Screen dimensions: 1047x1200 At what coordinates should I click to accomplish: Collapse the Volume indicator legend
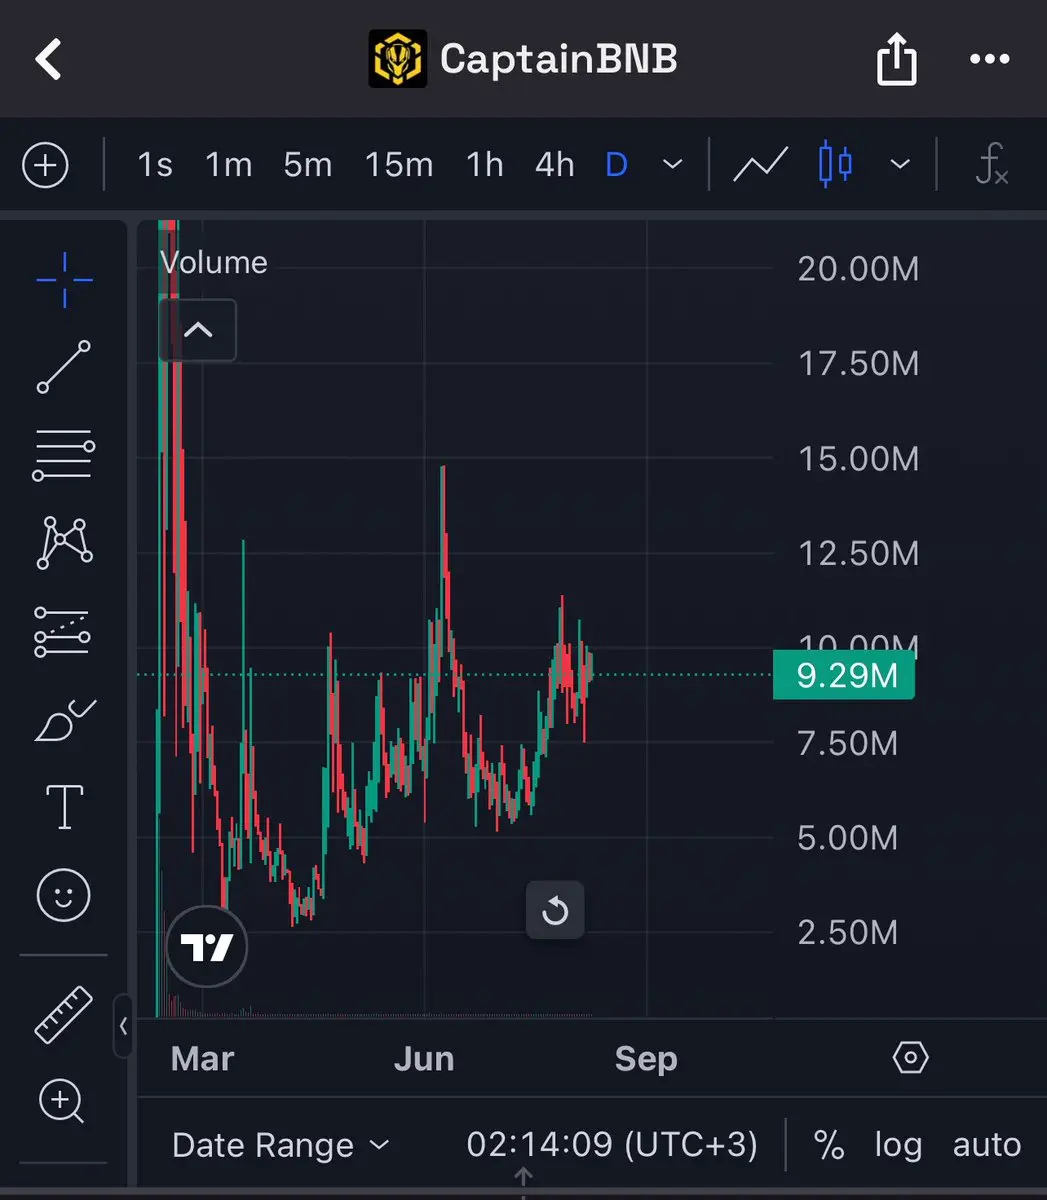click(198, 330)
